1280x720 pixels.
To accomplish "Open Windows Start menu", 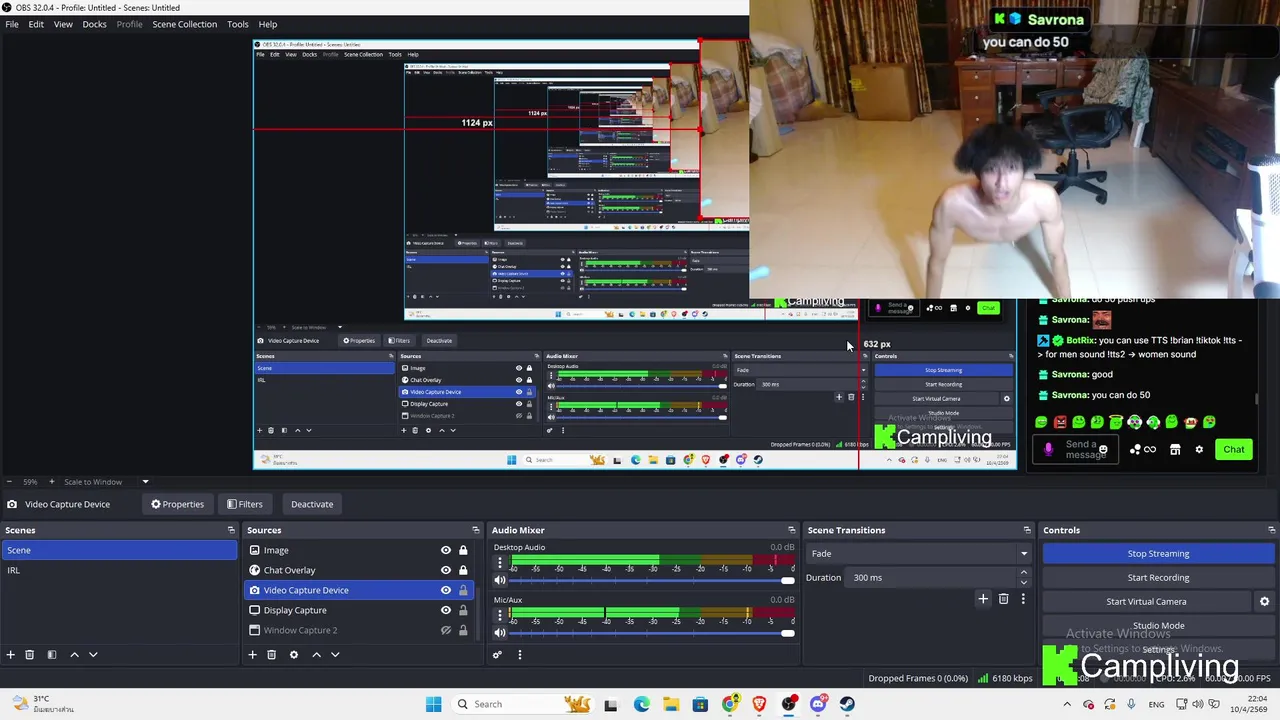I will coord(433,704).
